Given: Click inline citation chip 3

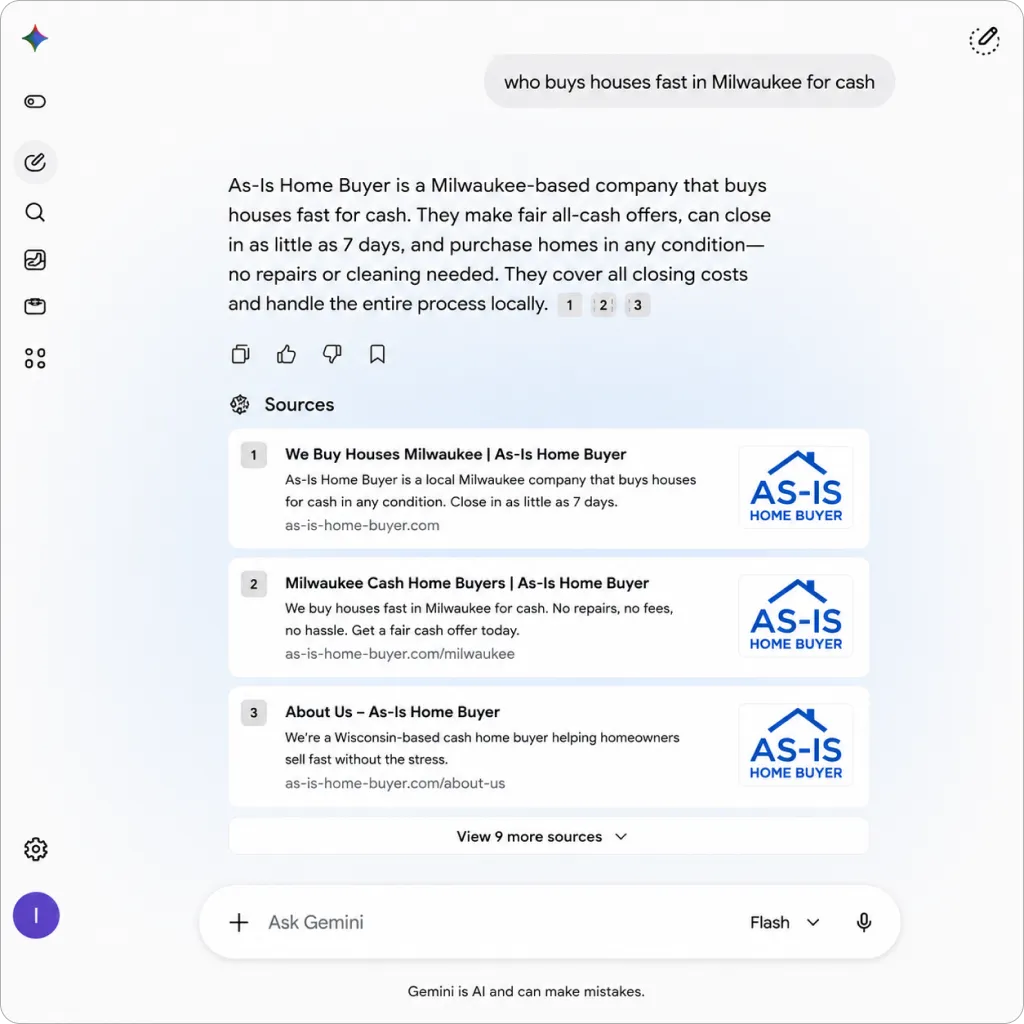Looking at the screenshot, I should pos(637,305).
